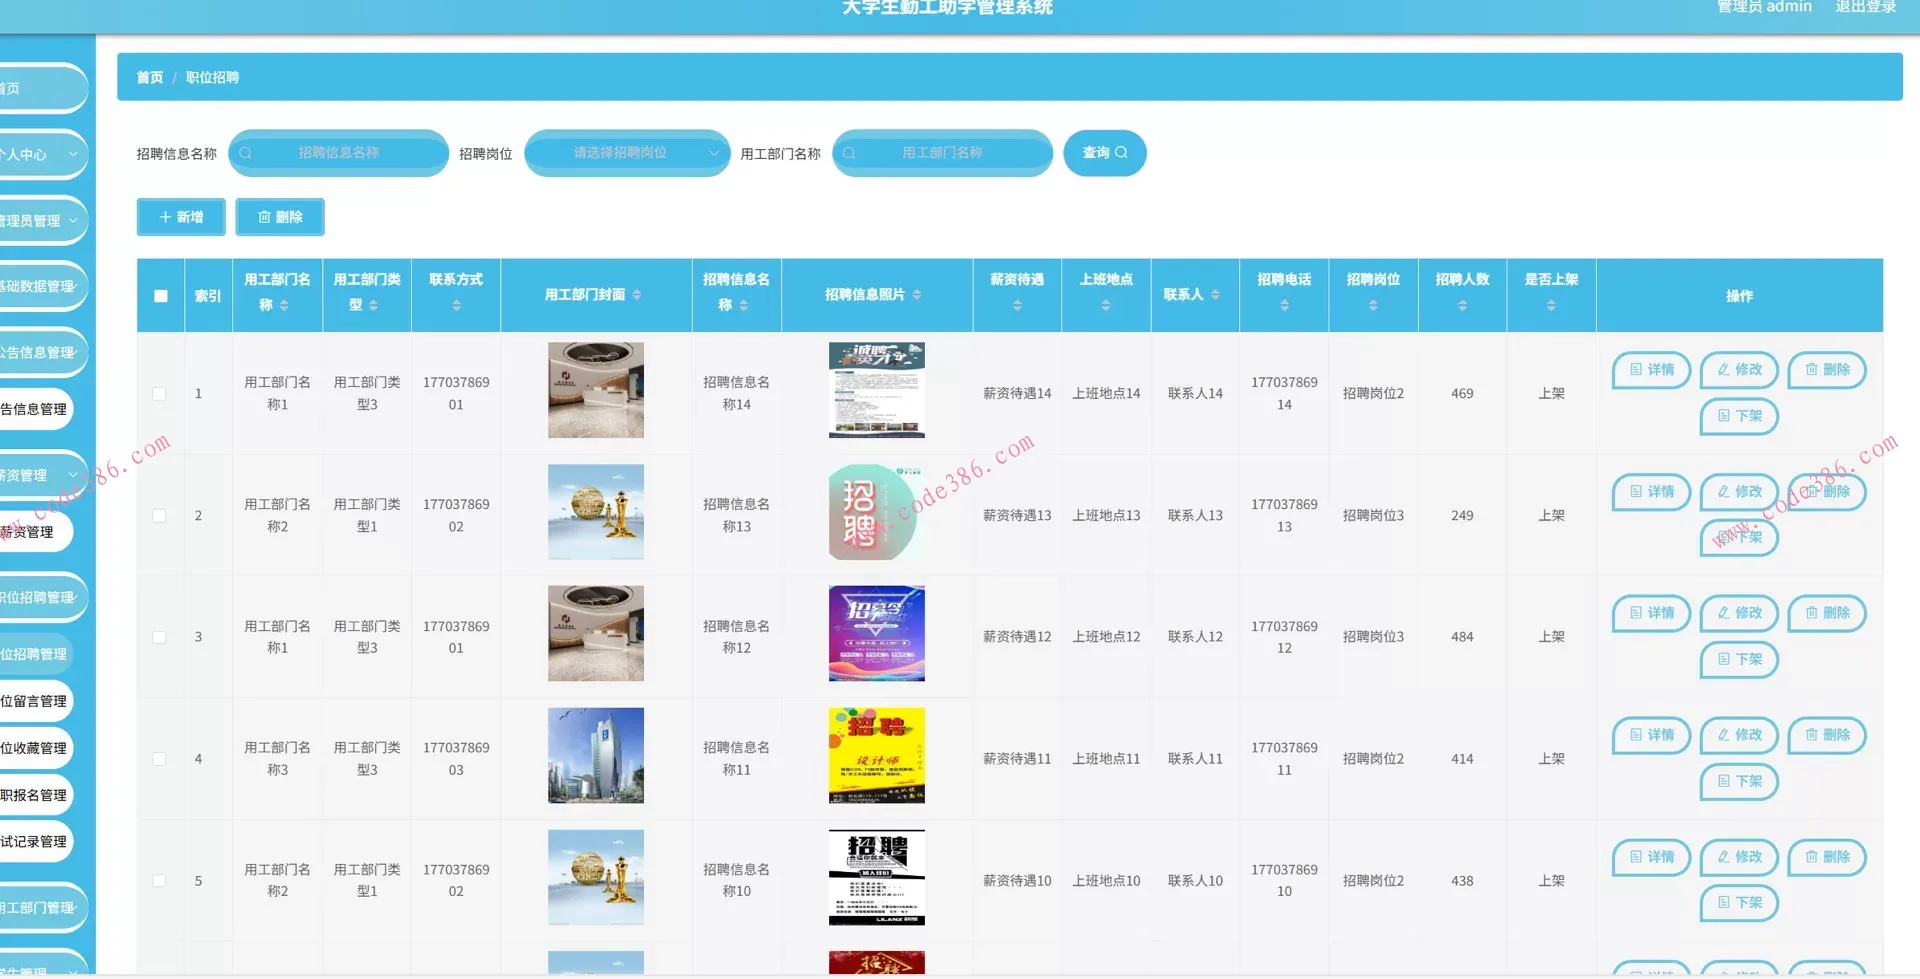This screenshot has height=979, width=1920.
Task: Click 详情 for 招聘信息名称12 row
Action: click(x=1651, y=613)
